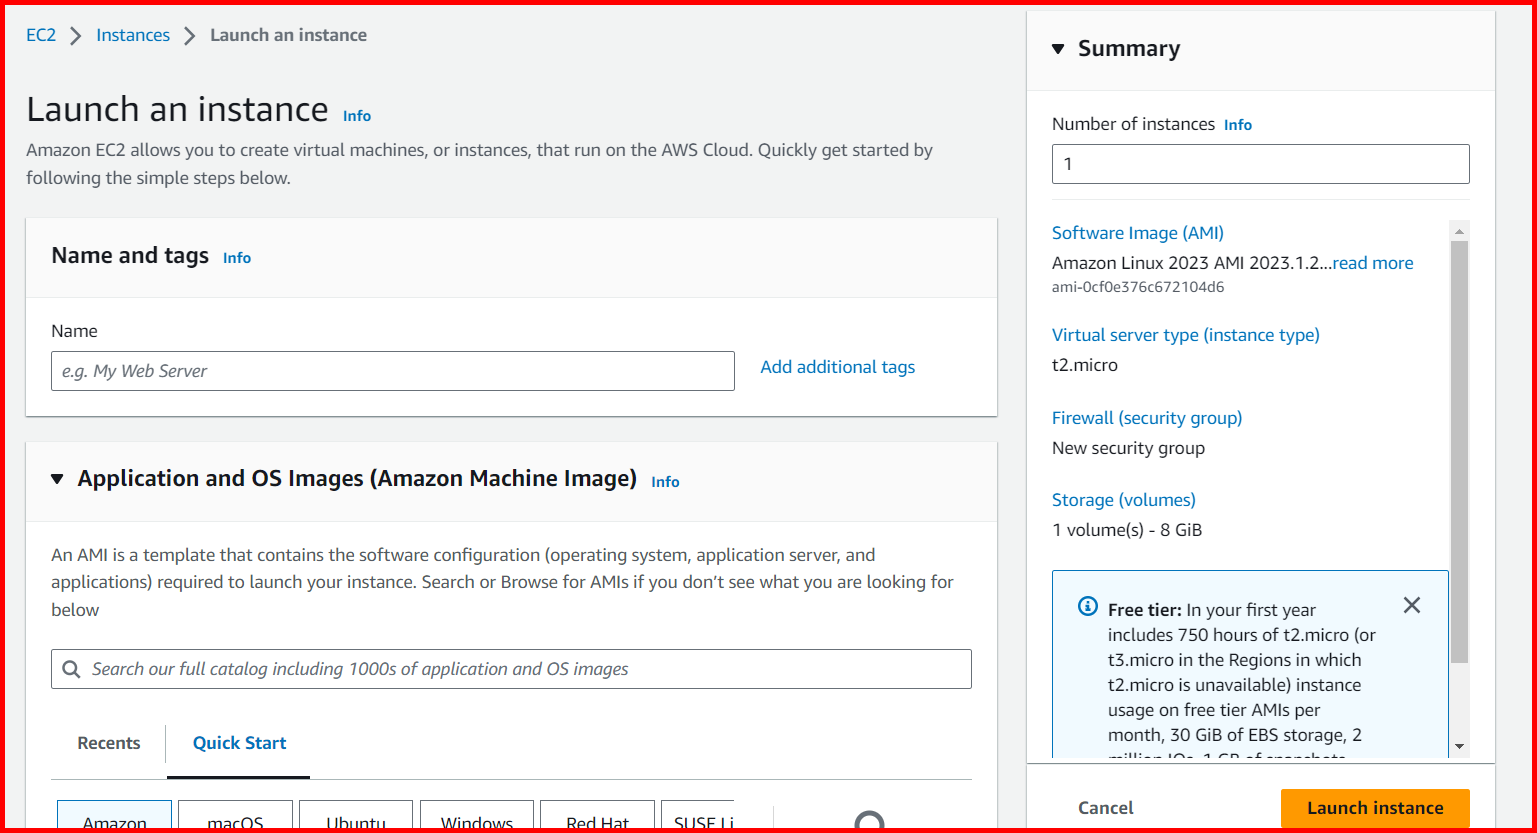1537x833 pixels.
Task: Switch to the Recents tab
Action: 109,743
